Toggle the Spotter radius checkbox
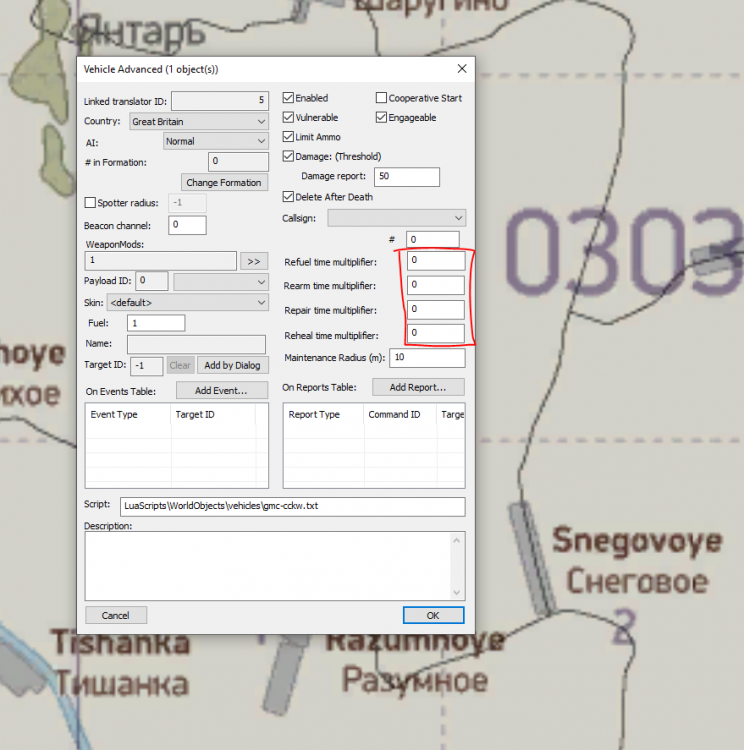Viewport: 744px width, 750px height. (x=91, y=202)
